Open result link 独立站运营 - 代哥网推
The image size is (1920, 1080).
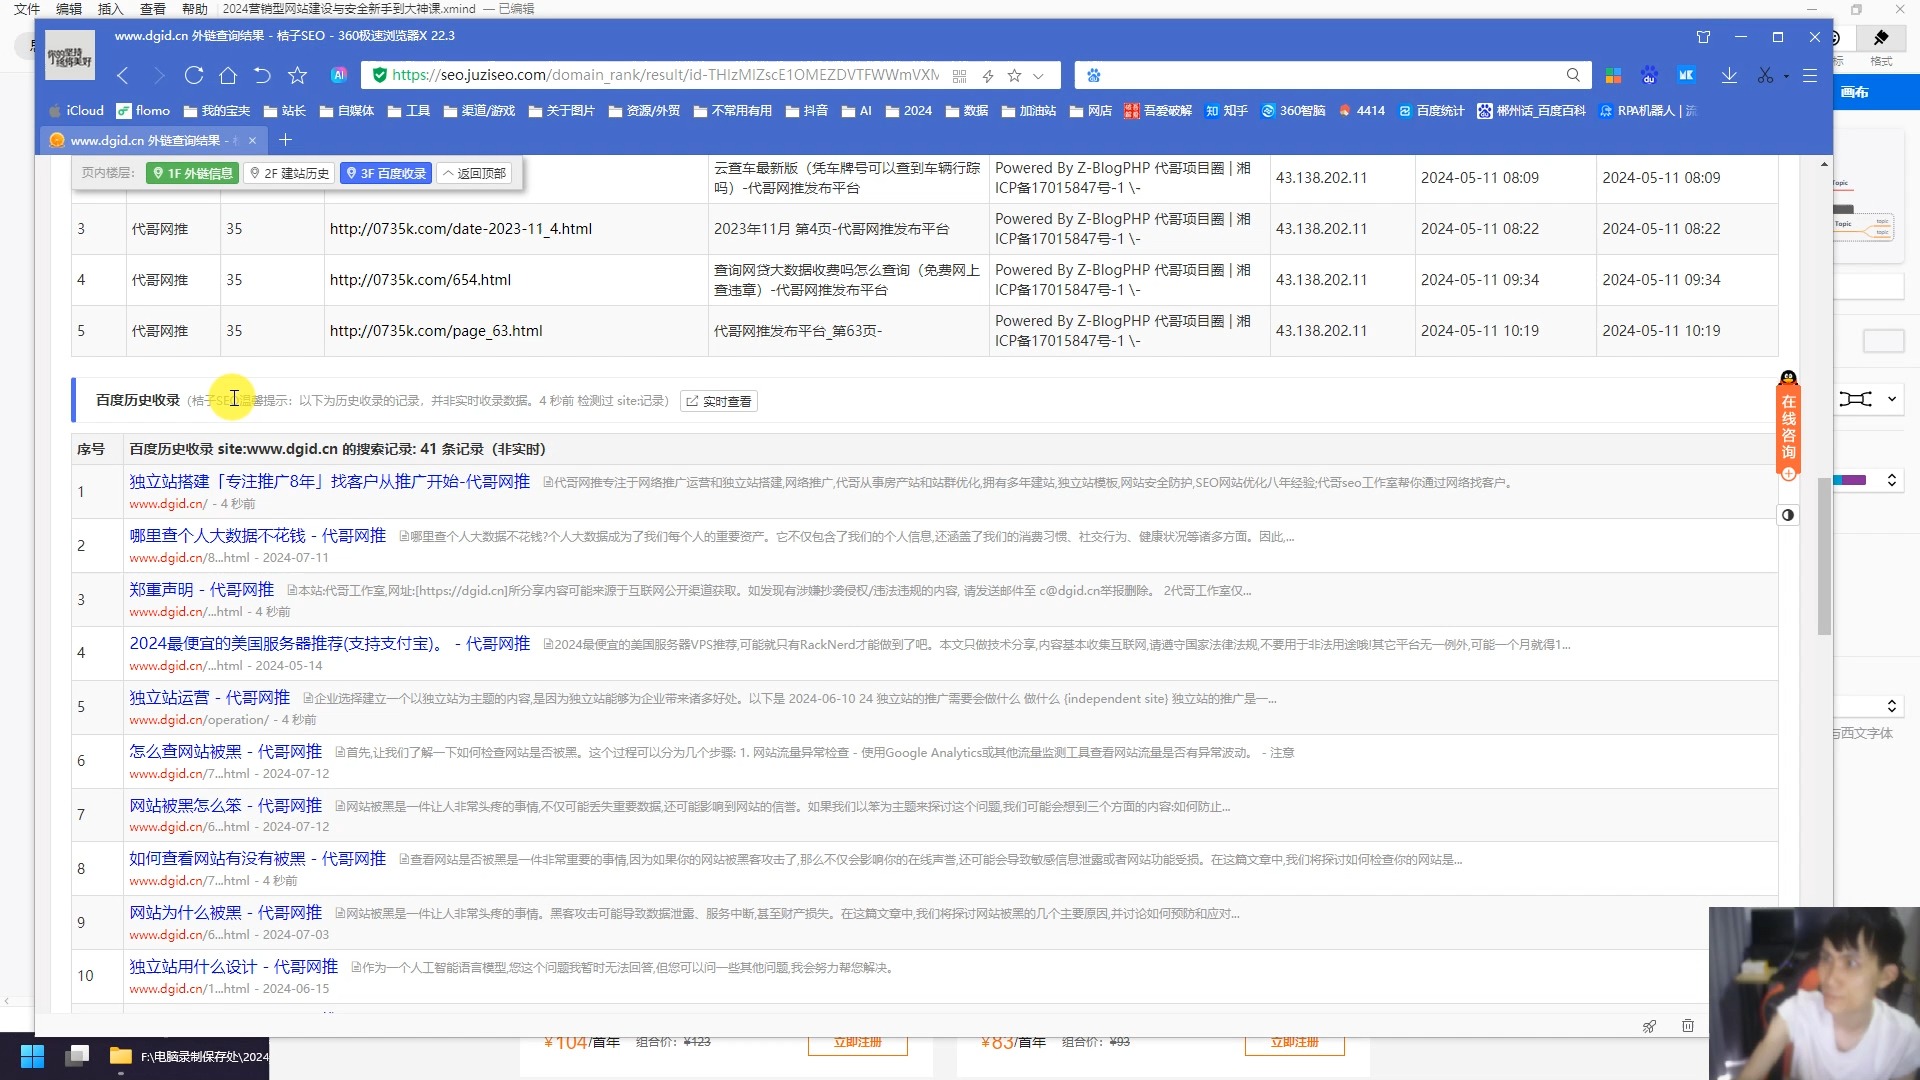pos(209,697)
